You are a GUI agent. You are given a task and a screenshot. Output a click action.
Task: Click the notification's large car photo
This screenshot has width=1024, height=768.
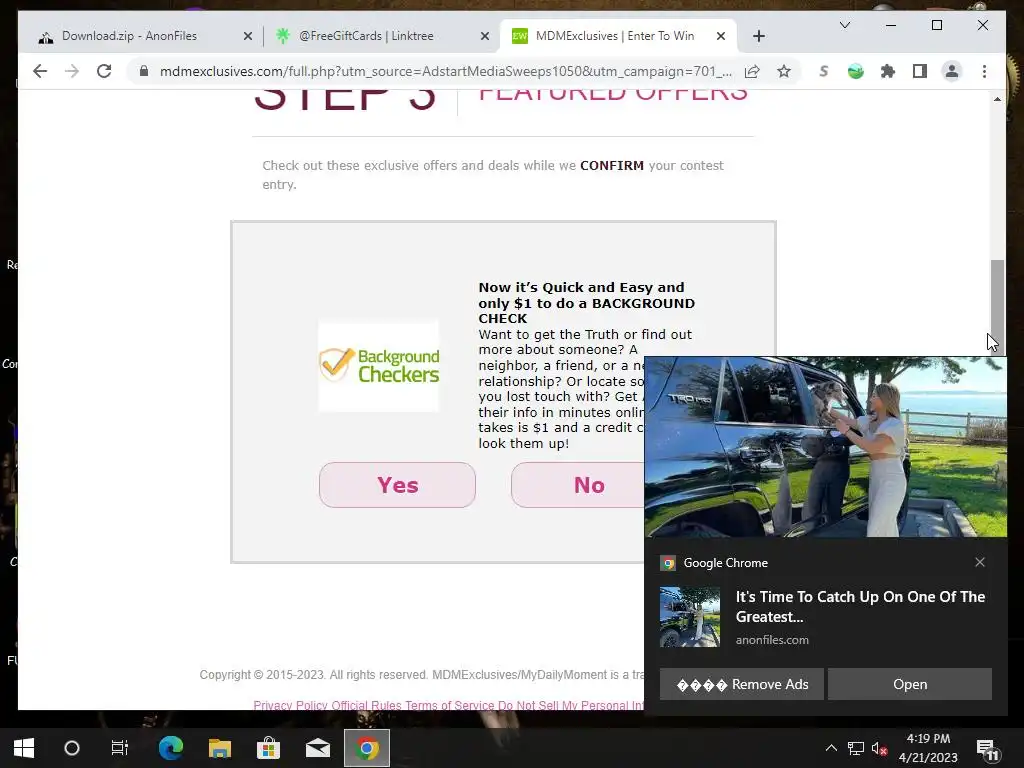point(825,447)
